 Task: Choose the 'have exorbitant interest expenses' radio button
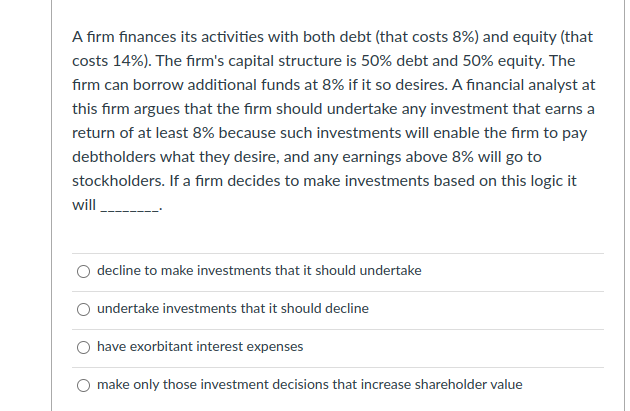(84, 347)
